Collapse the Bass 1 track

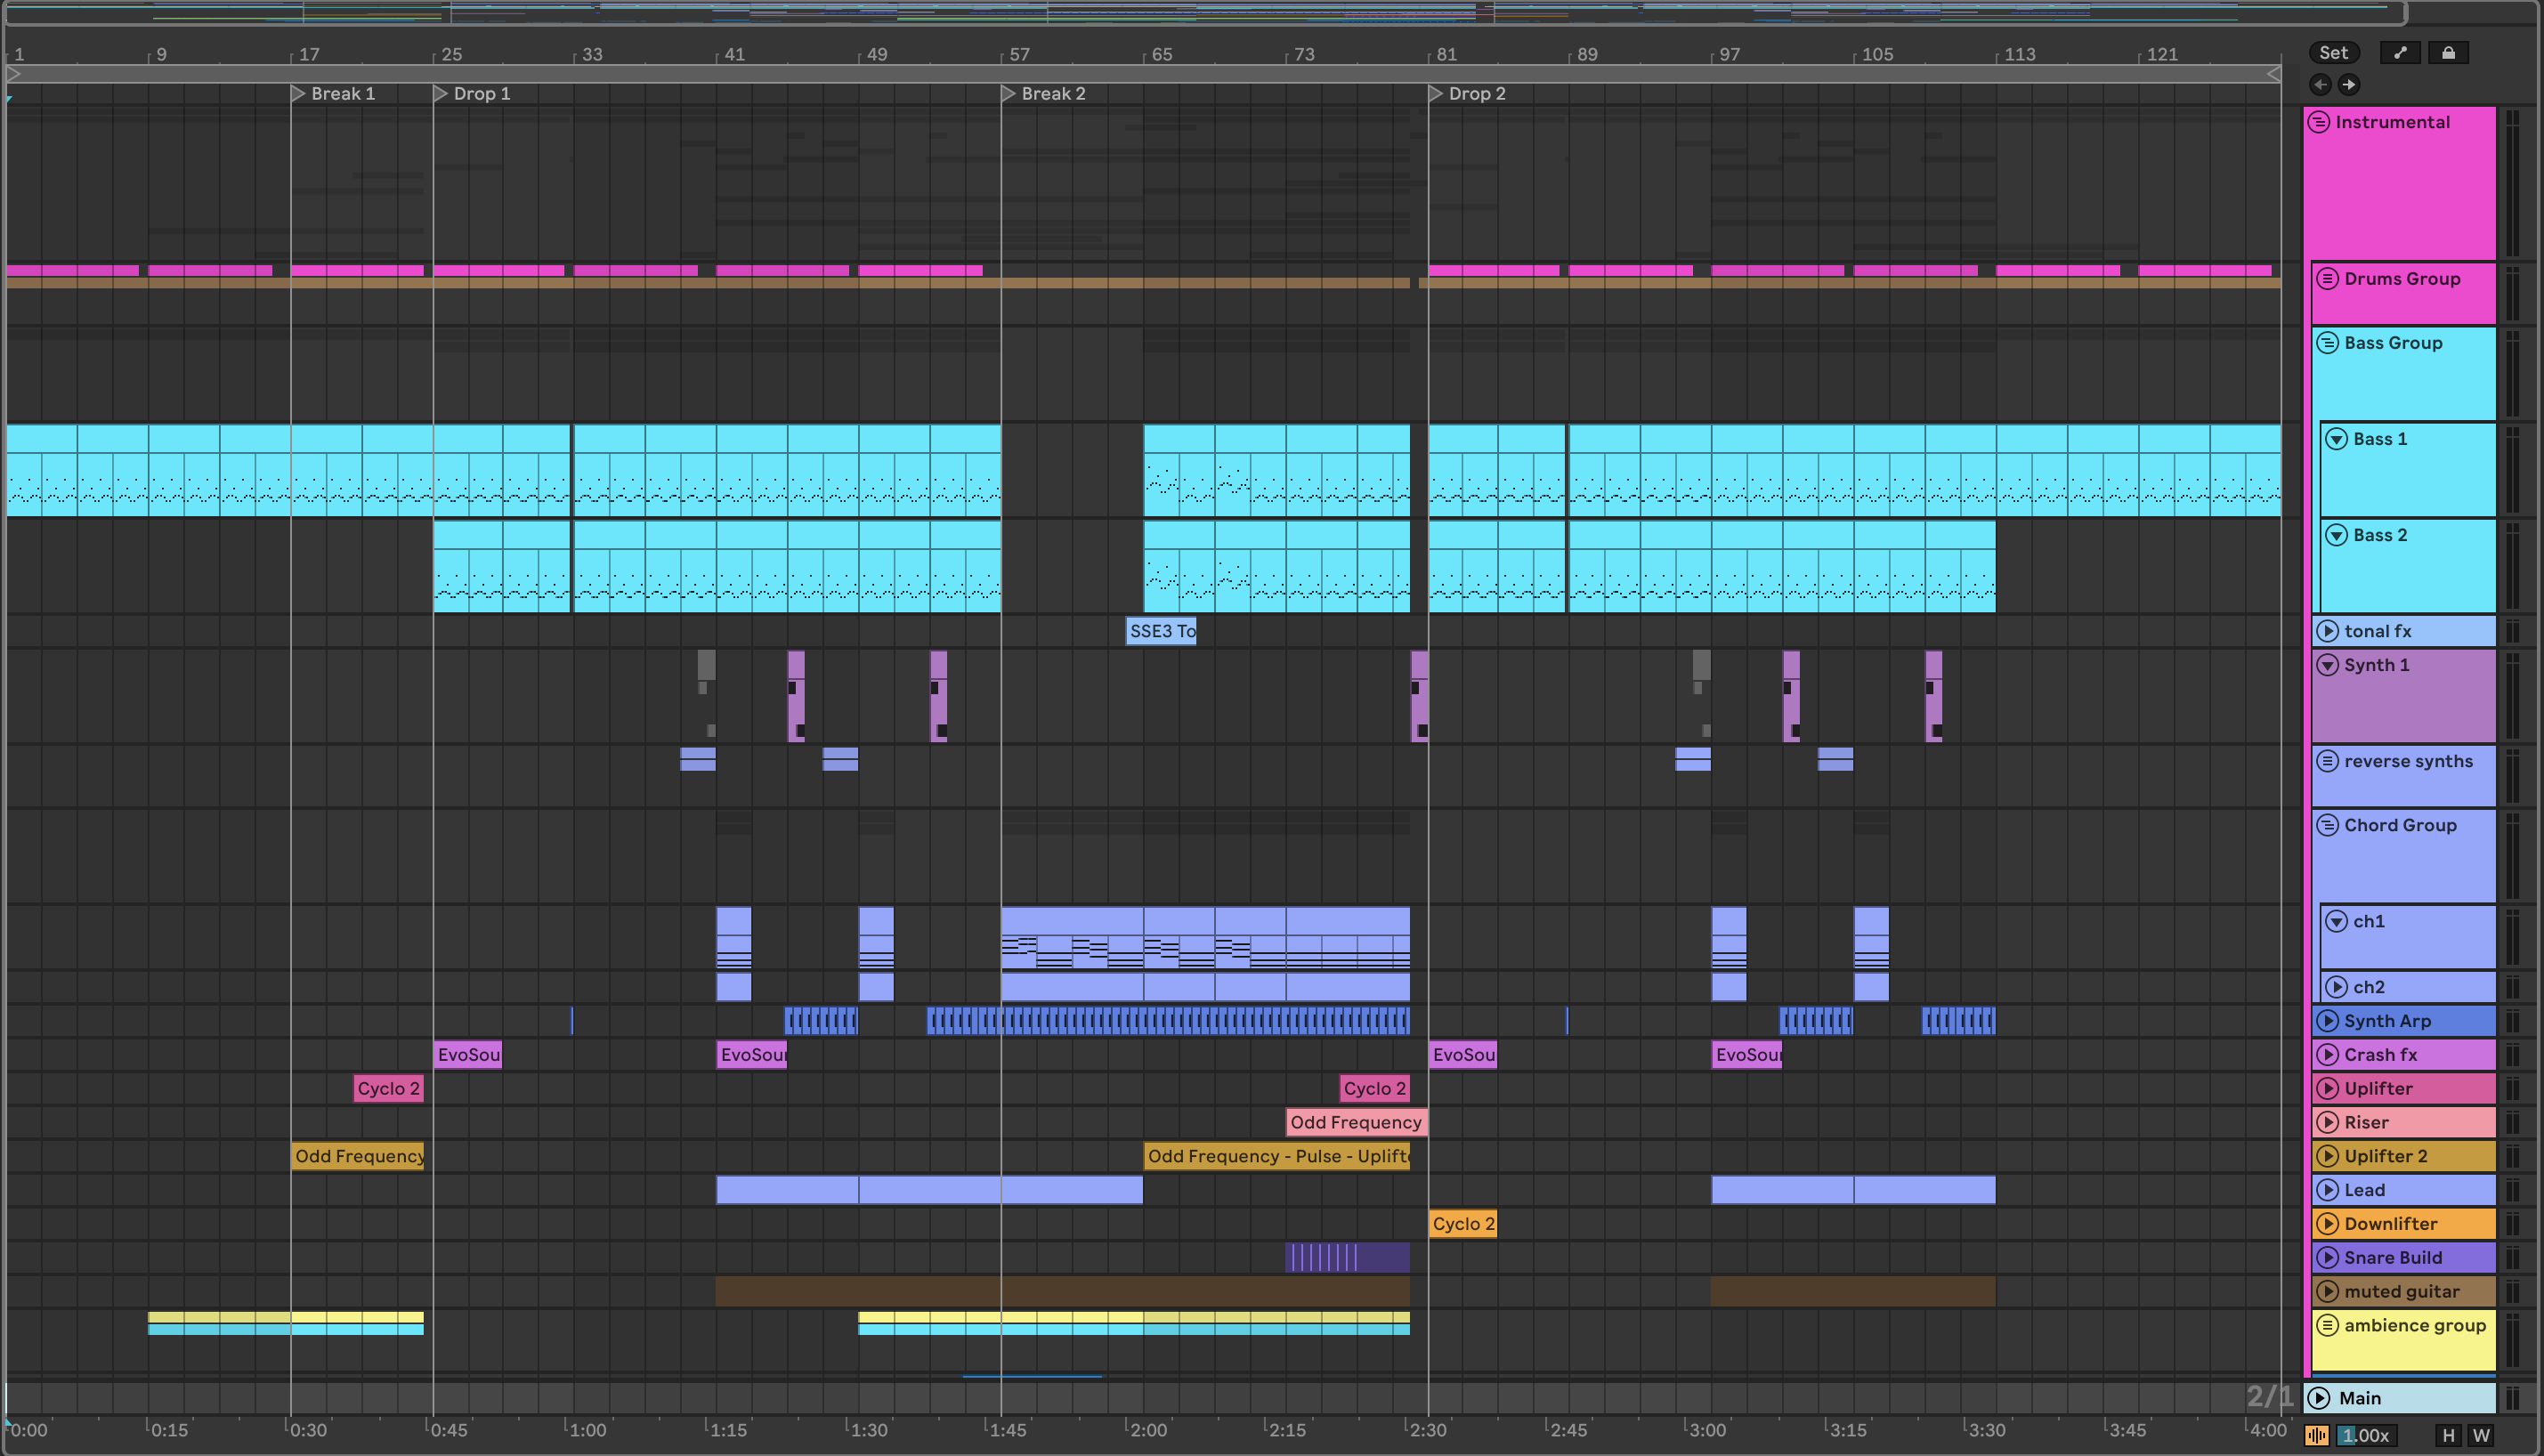click(2337, 439)
